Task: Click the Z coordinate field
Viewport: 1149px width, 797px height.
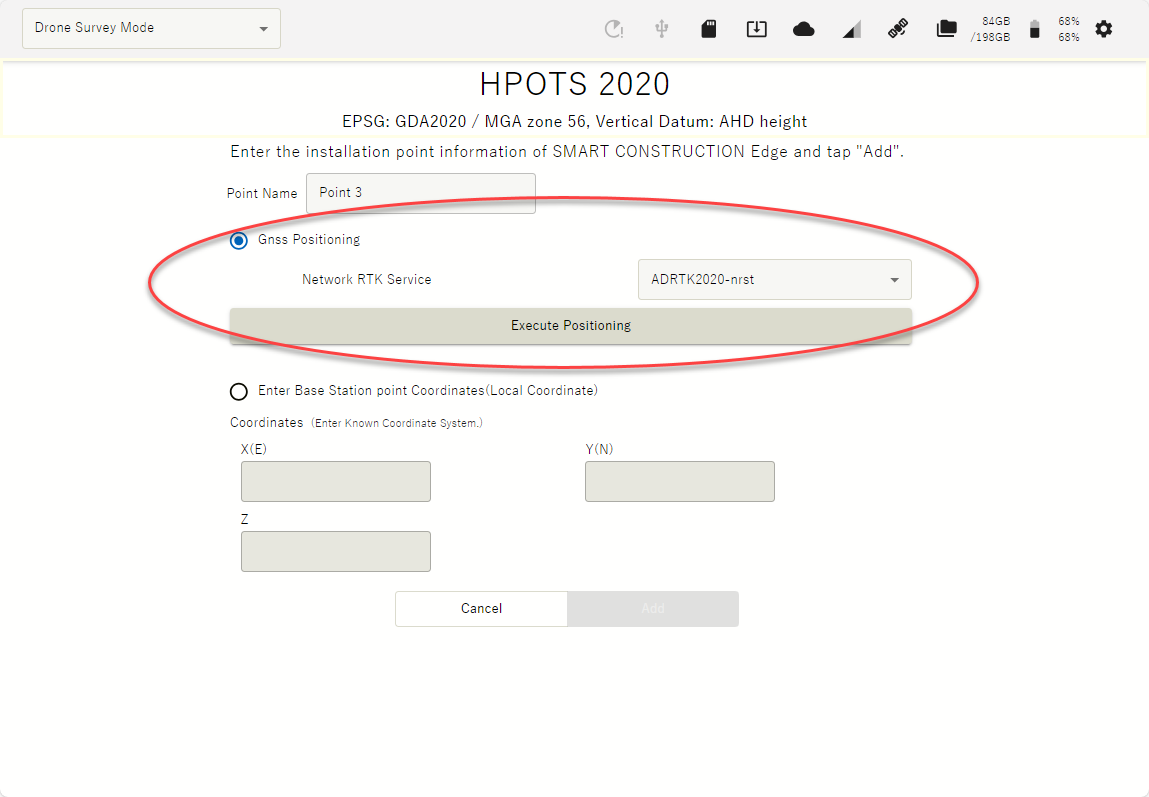Action: [336, 552]
